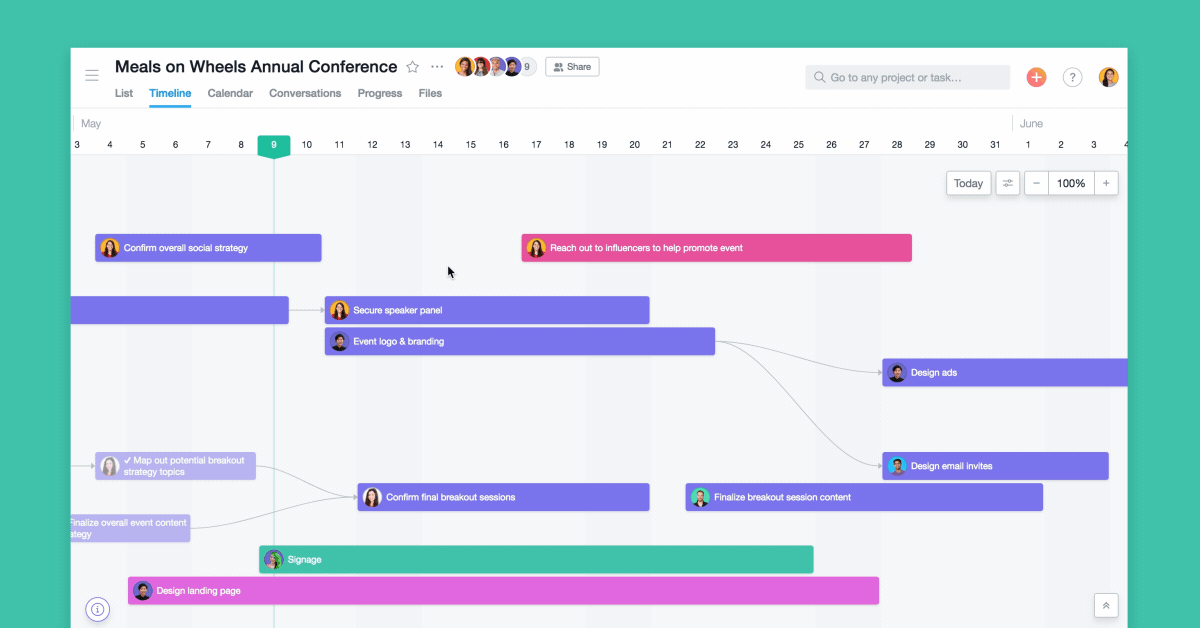
Task: Select the Secure speaker panel task bar
Action: 487,310
